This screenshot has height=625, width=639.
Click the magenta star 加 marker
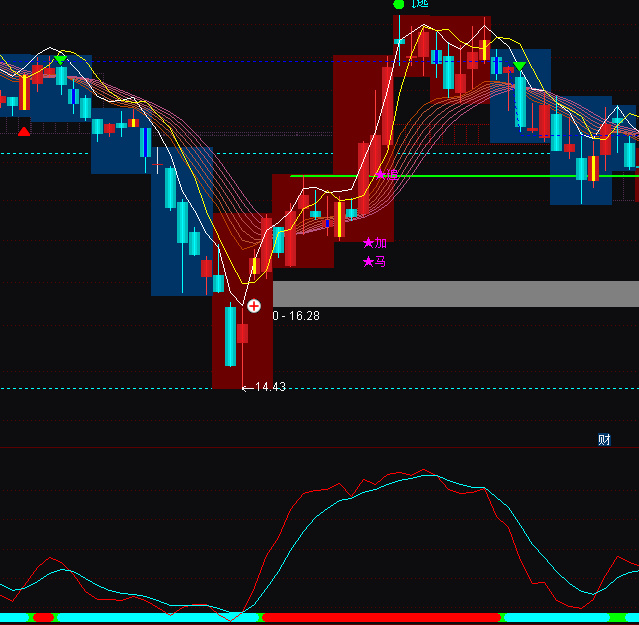pos(375,243)
